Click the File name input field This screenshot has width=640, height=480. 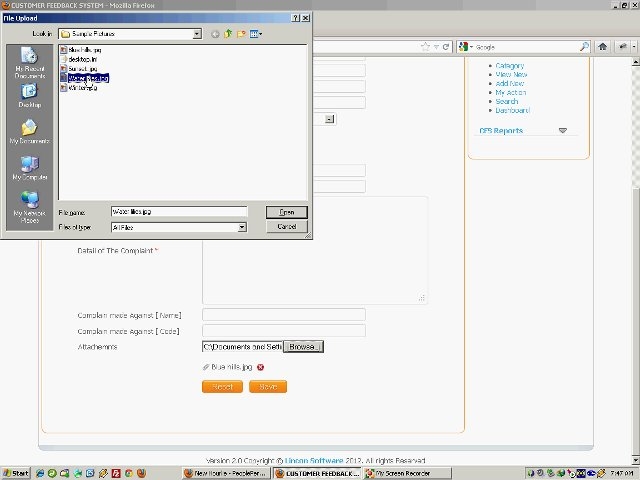tap(179, 211)
